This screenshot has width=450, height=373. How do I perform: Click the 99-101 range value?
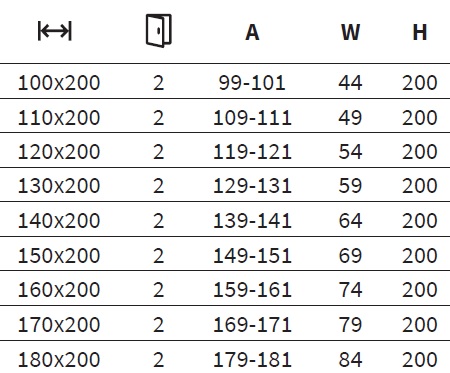coord(252,83)
